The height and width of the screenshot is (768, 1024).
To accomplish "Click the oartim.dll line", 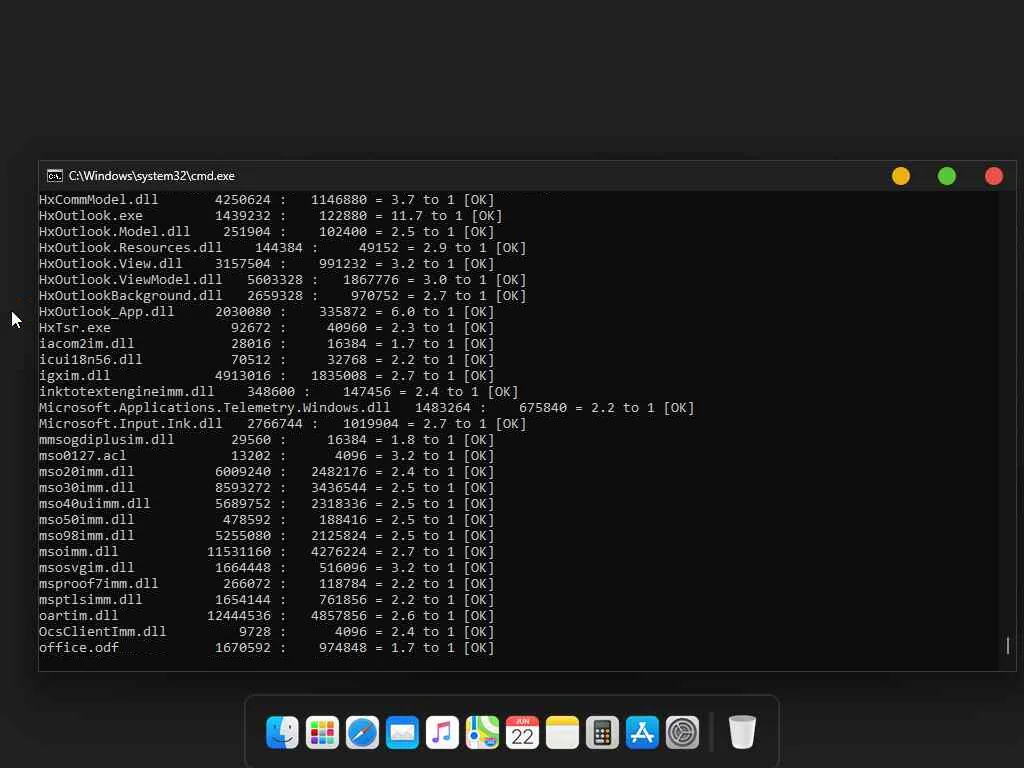I will [x=266, y=616].
